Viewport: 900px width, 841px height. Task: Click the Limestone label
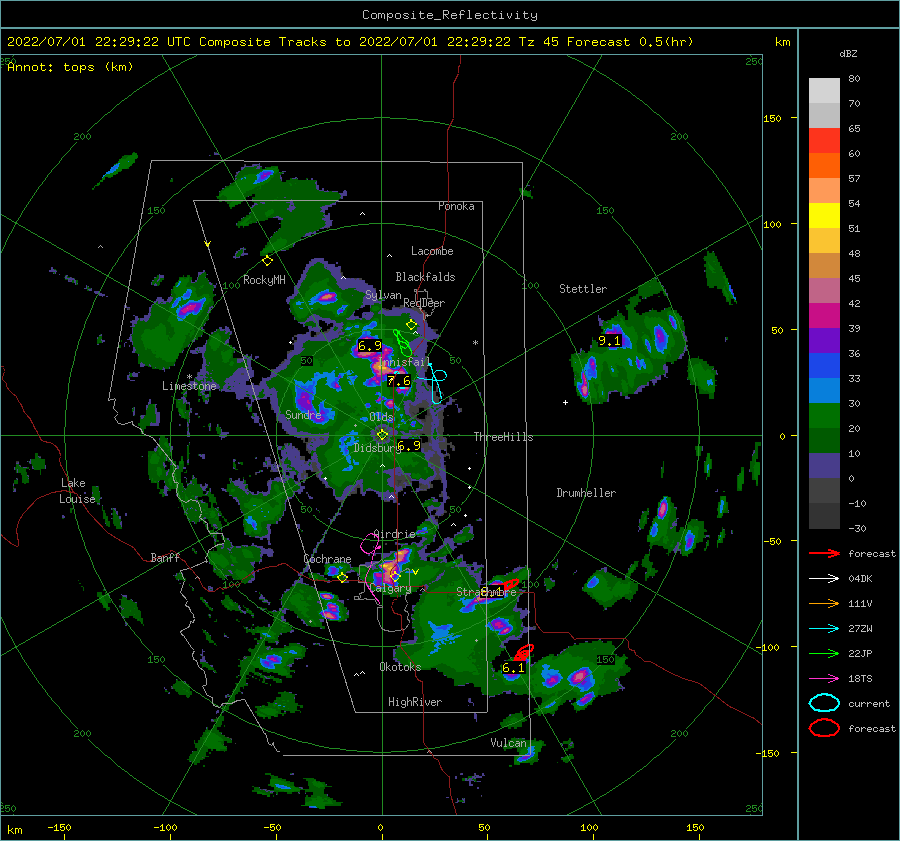[x=189, y=386]
